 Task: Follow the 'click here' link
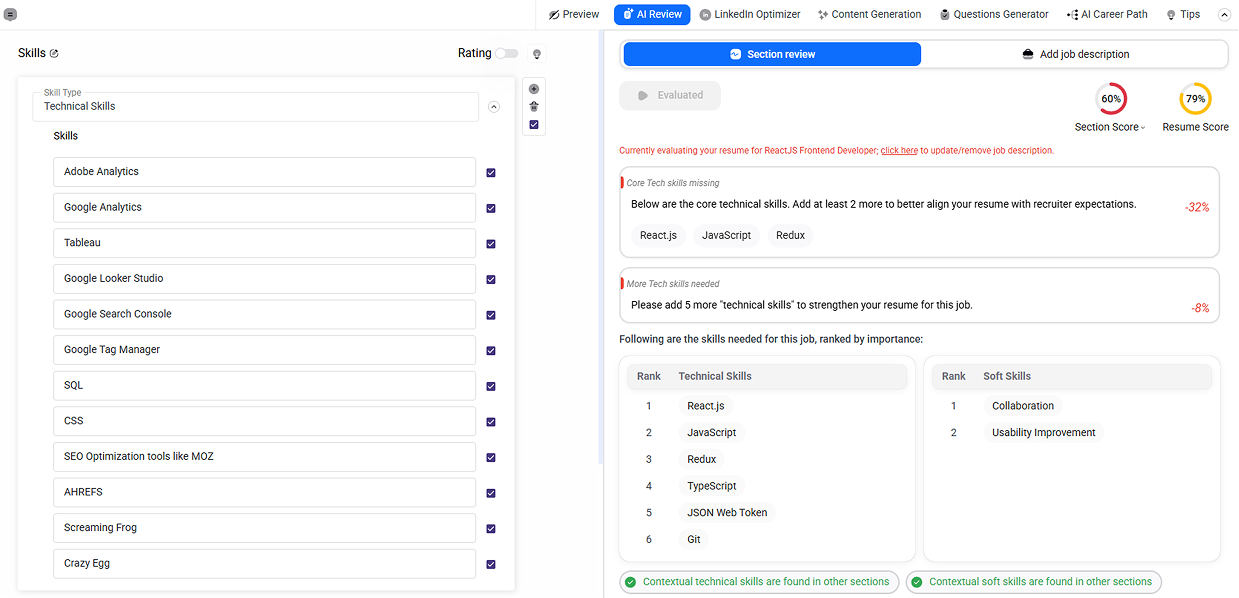pyautogui.click(x=899, y=150)
